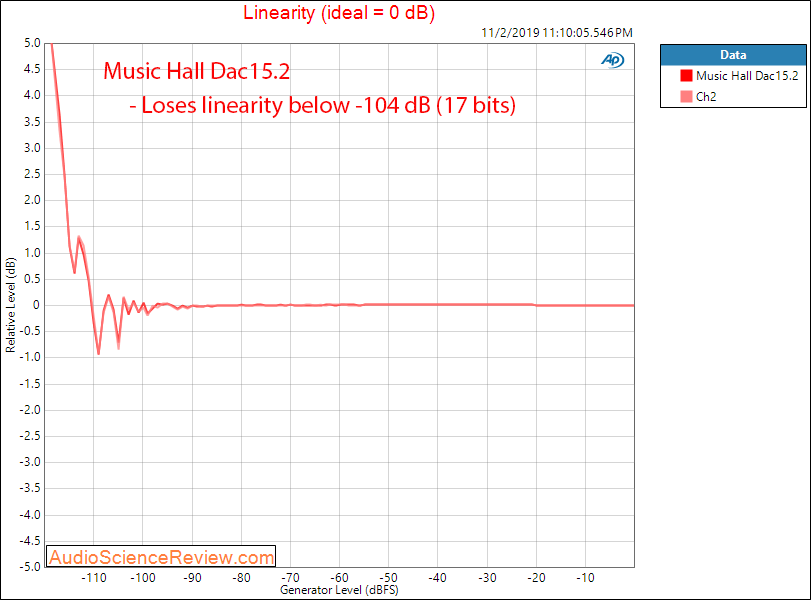Click the -4.0 y-axis tick label

[x=30, y=515]
